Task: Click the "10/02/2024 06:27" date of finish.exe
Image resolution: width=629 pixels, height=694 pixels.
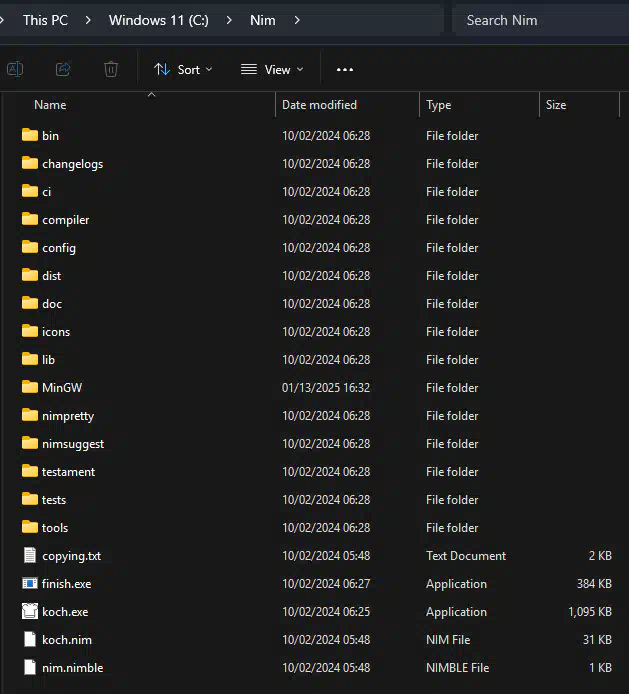Action: point(326,584)
